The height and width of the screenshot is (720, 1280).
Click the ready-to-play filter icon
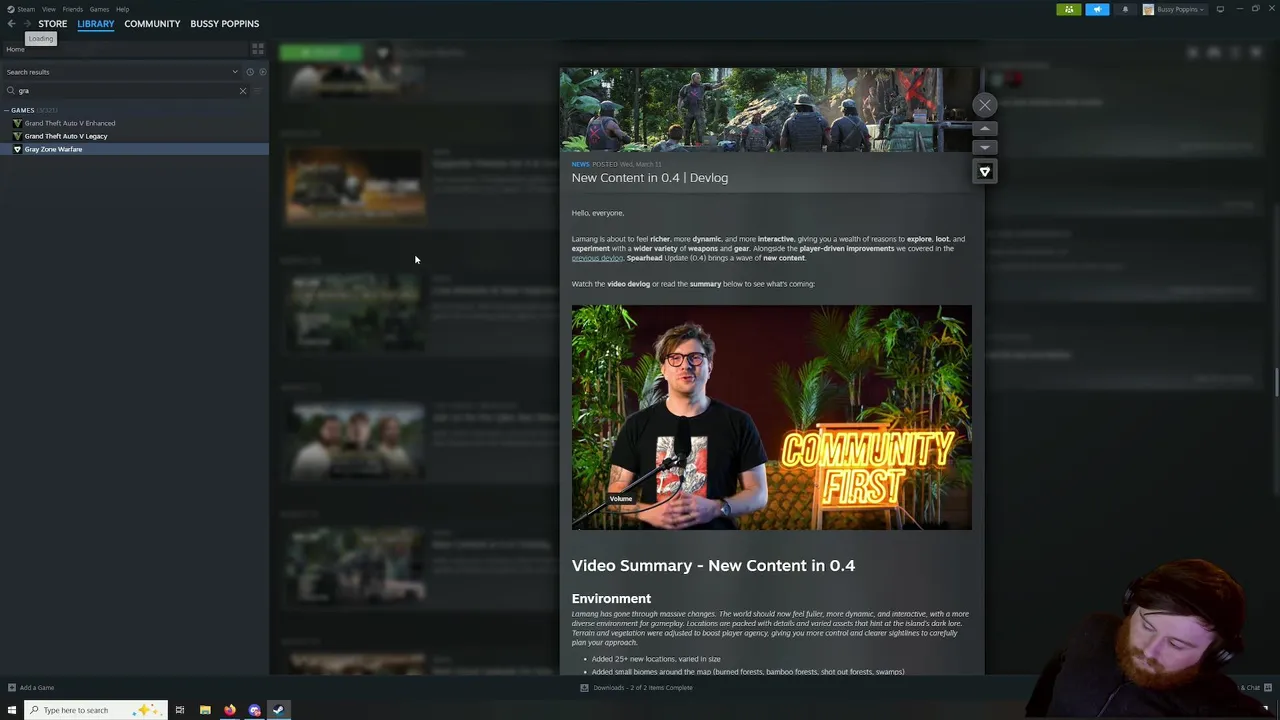click(x=263, y=72)
